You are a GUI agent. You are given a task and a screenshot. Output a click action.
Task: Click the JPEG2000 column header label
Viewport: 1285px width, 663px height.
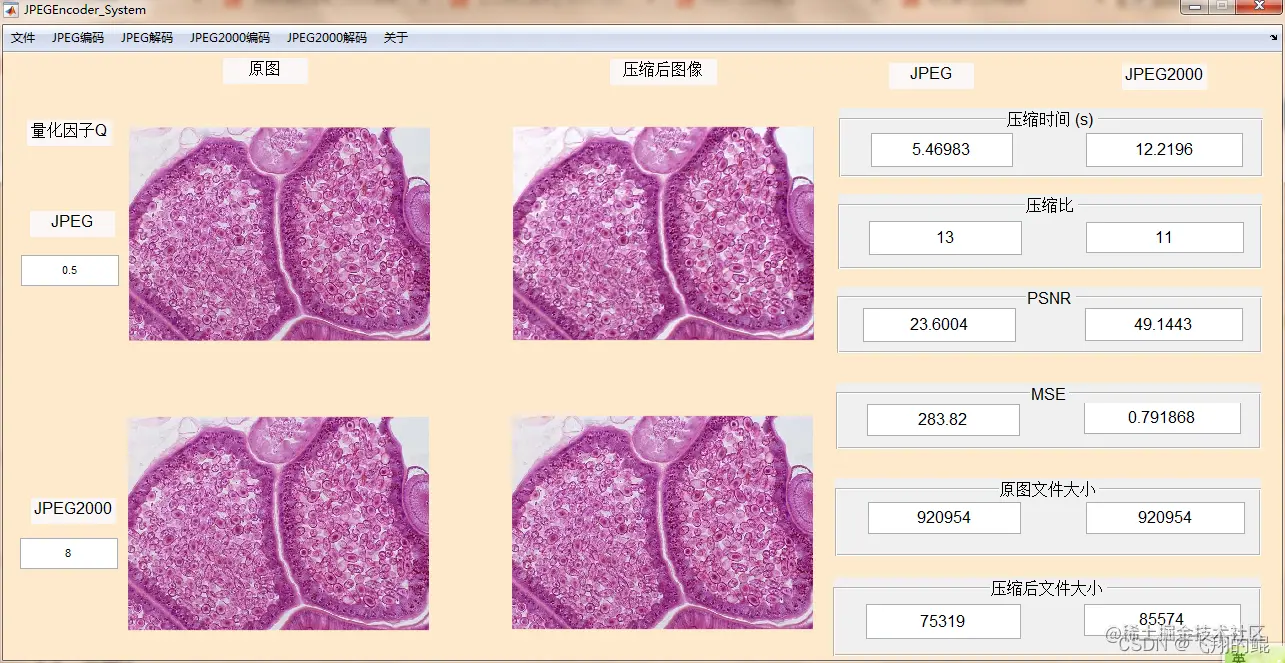click(1164, 75)
